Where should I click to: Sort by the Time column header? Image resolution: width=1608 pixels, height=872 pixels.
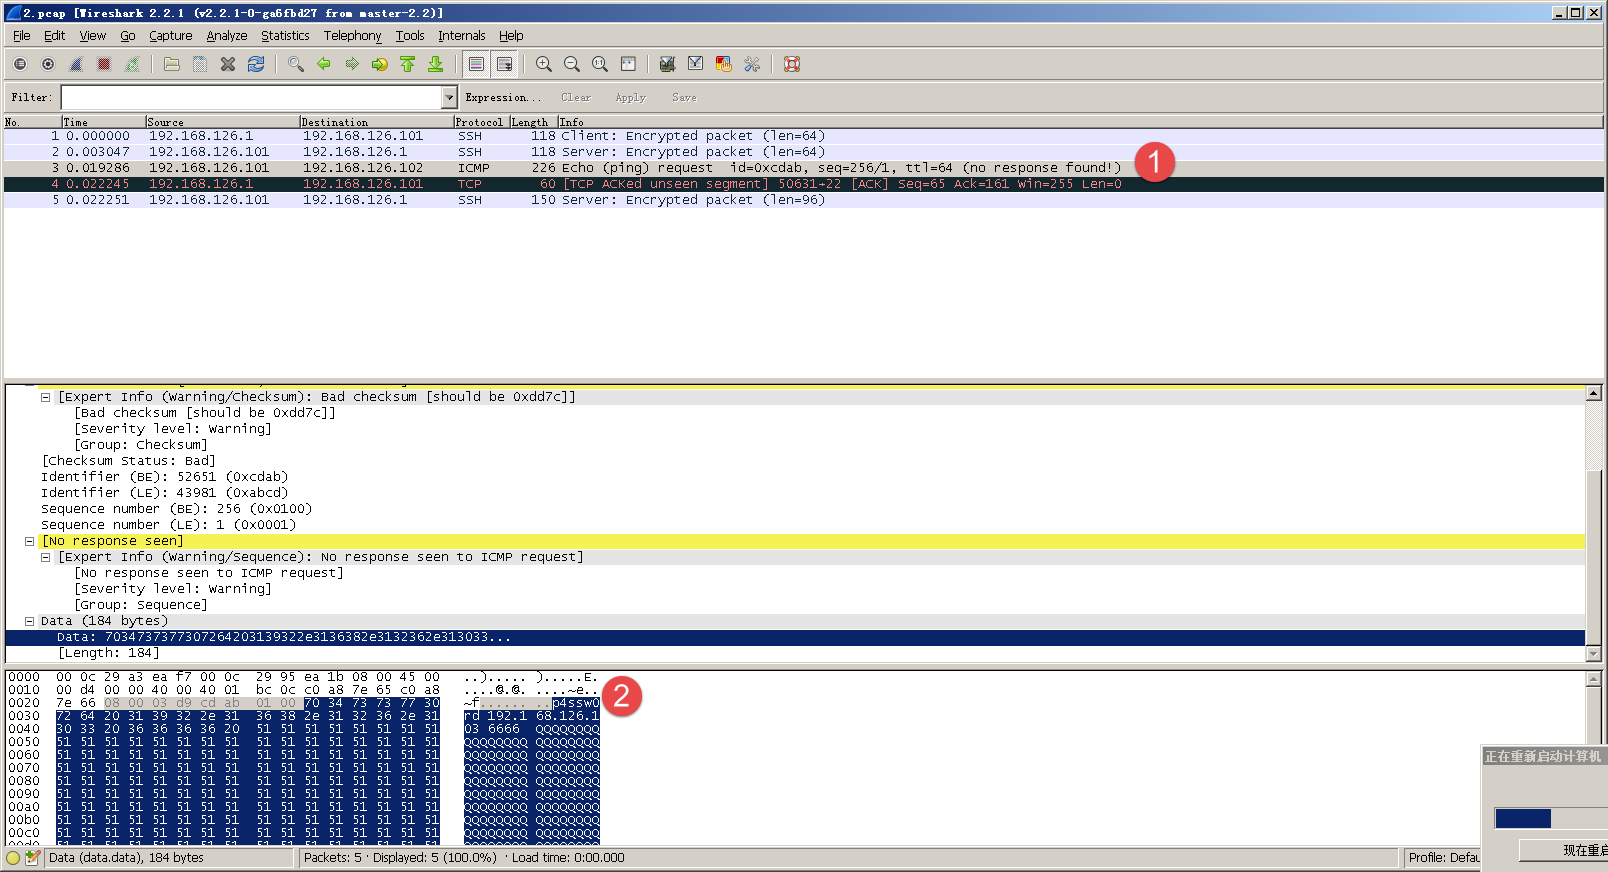pyautogui.click(x=103, y=122)
